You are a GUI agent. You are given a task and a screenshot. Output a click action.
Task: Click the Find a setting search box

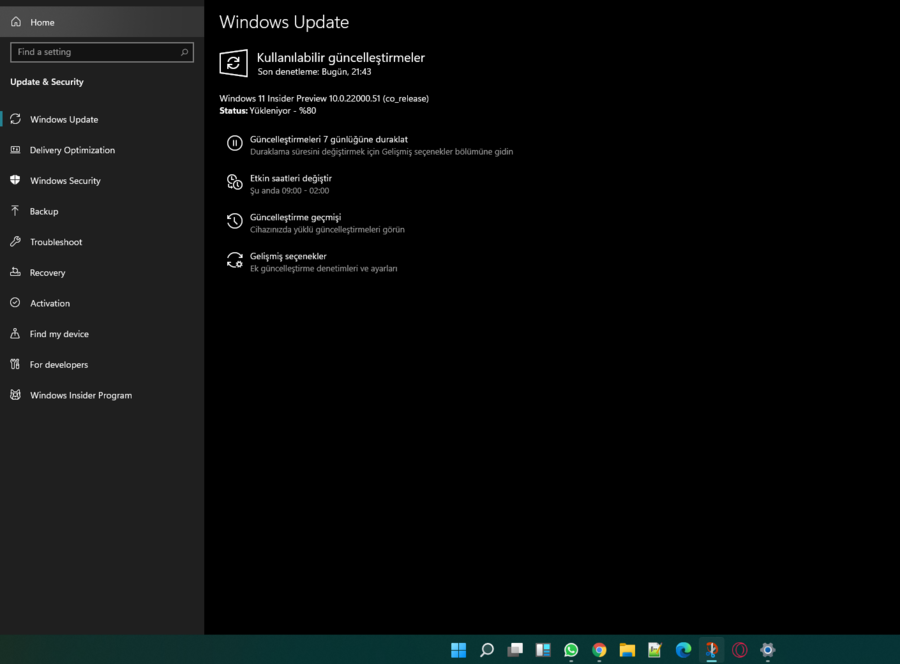tap(95, 52)
